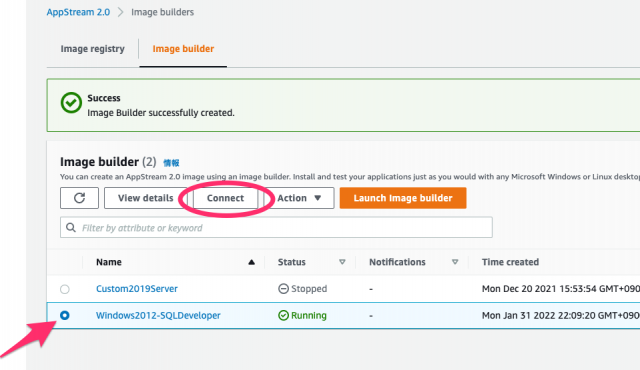Open the Action dropdown menu
The height and width of the screenshot is (370, 640).
tap(299, 198)
